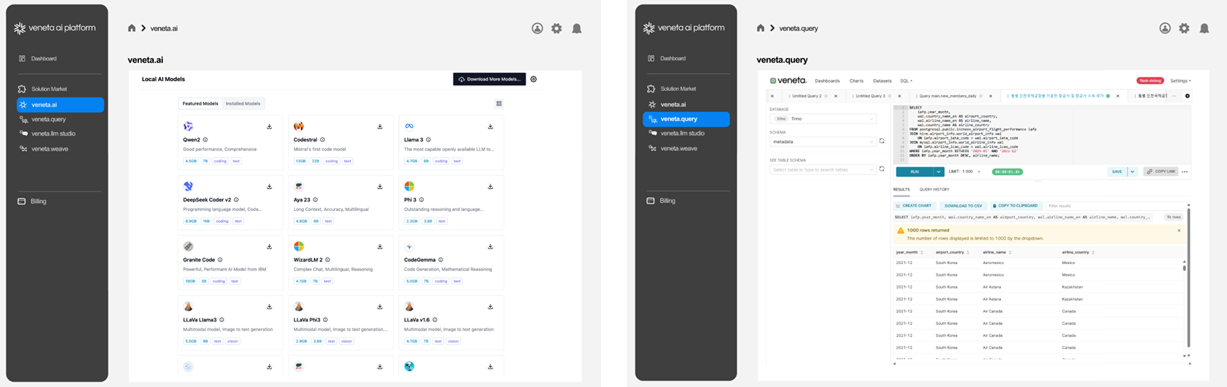
Task: Click the COPY LINK button
Action: [x=1160, y=172]
